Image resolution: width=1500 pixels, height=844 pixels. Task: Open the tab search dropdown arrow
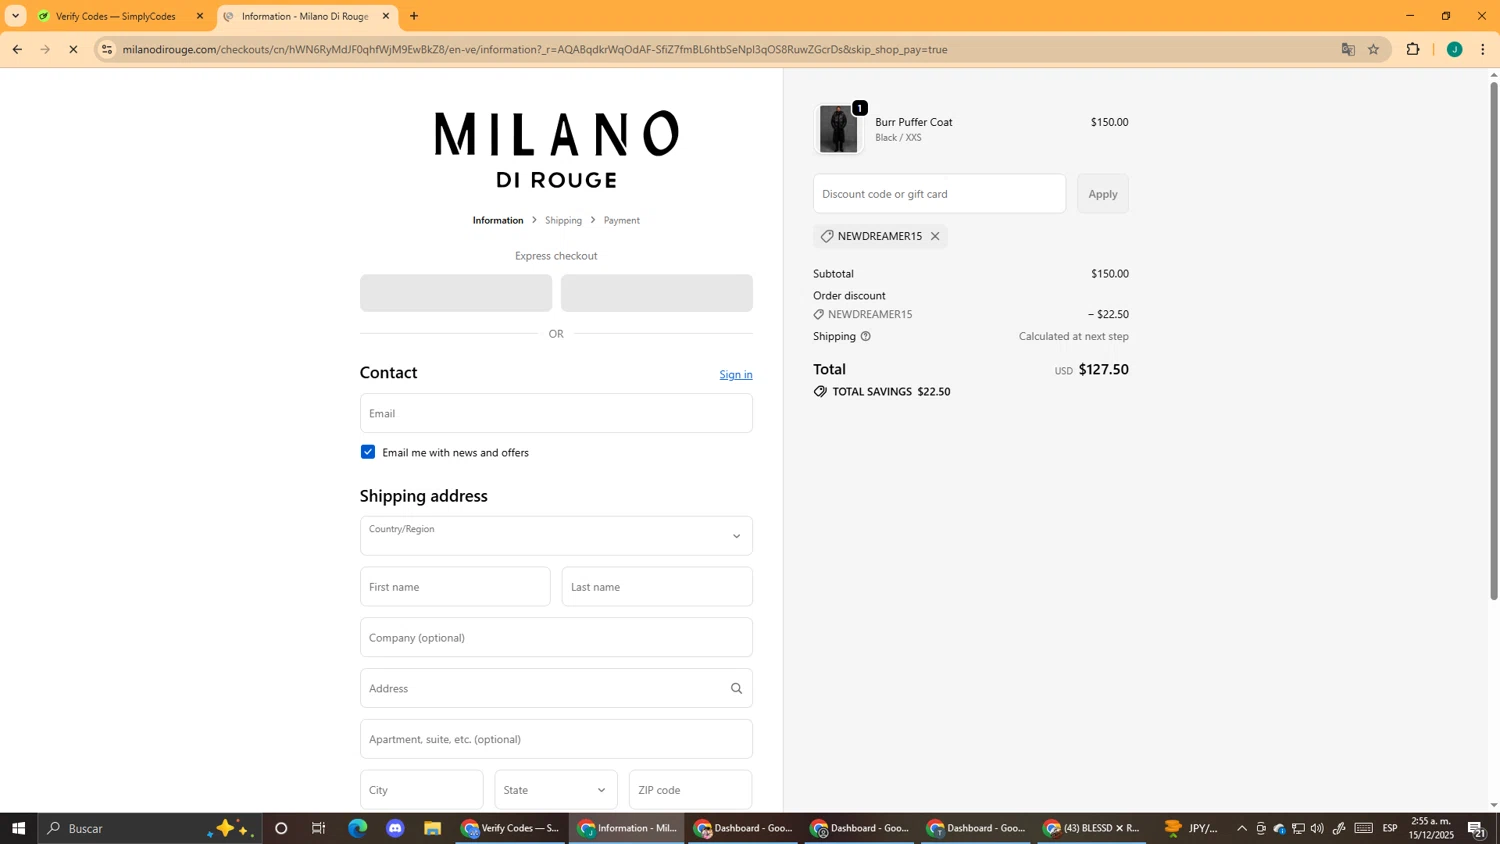pyautogui.click(x=15, y=16)
